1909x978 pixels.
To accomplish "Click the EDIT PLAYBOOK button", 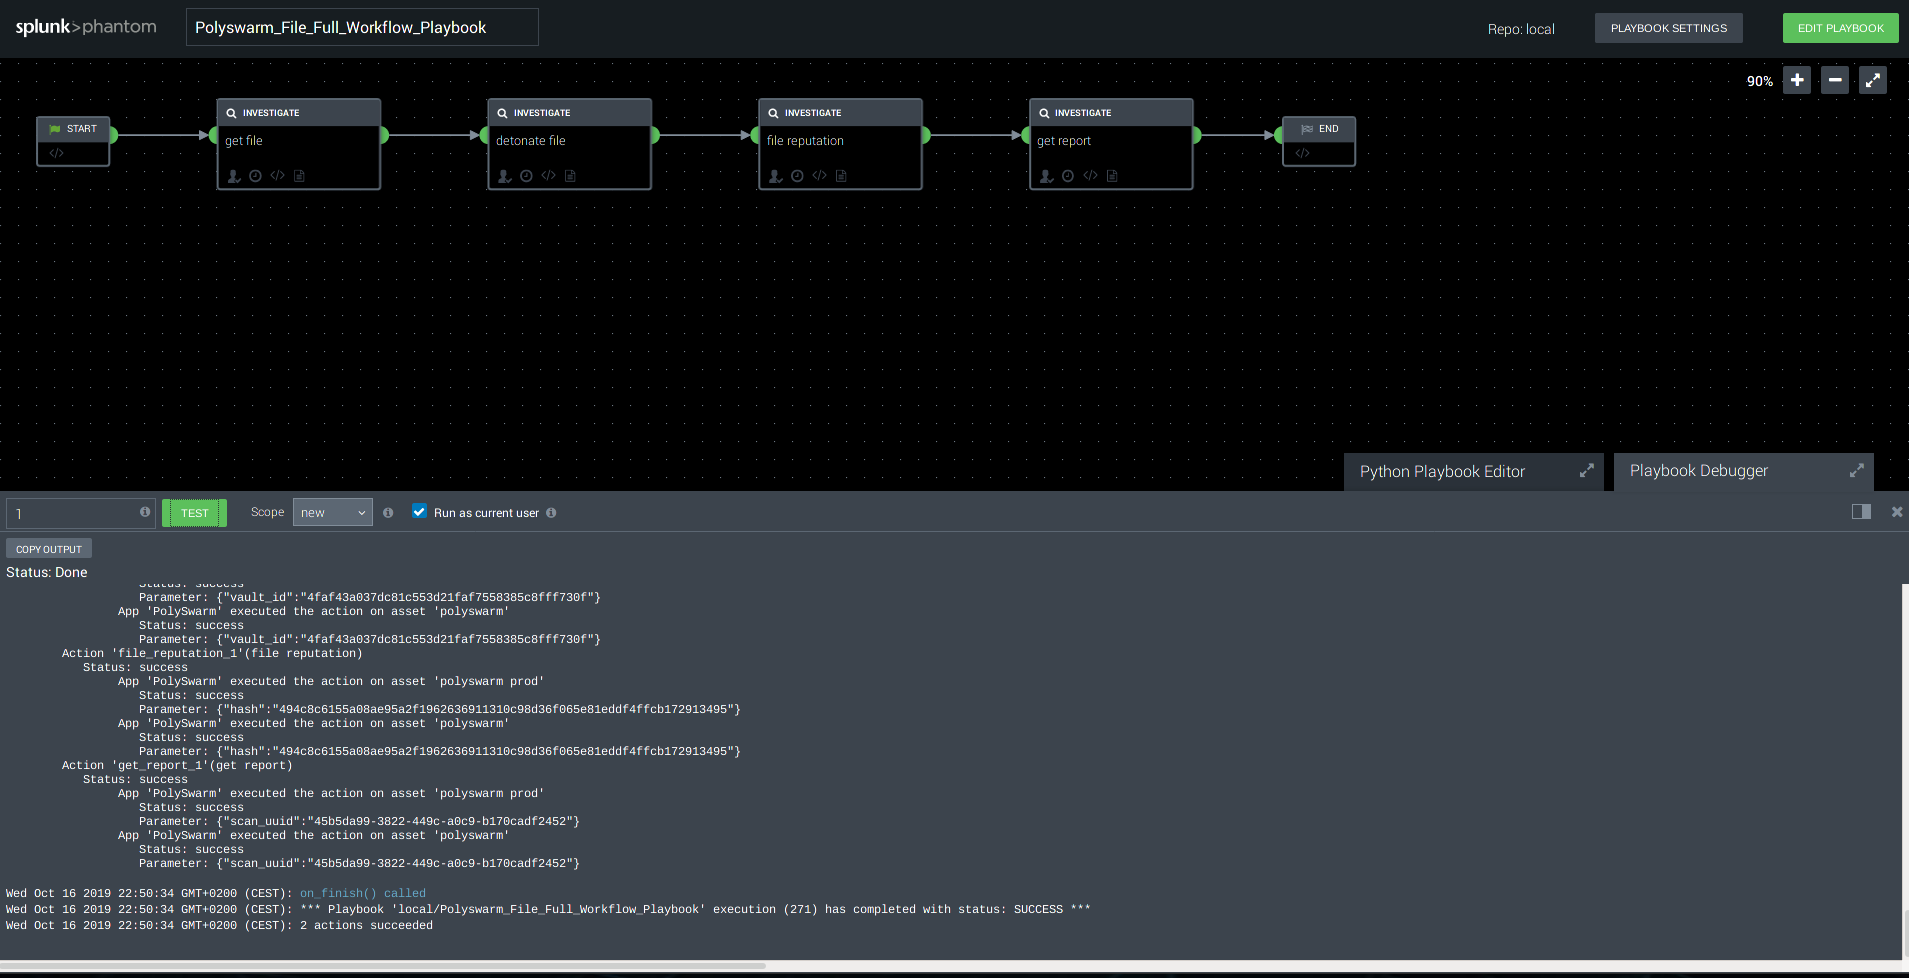I will 1840,28.
